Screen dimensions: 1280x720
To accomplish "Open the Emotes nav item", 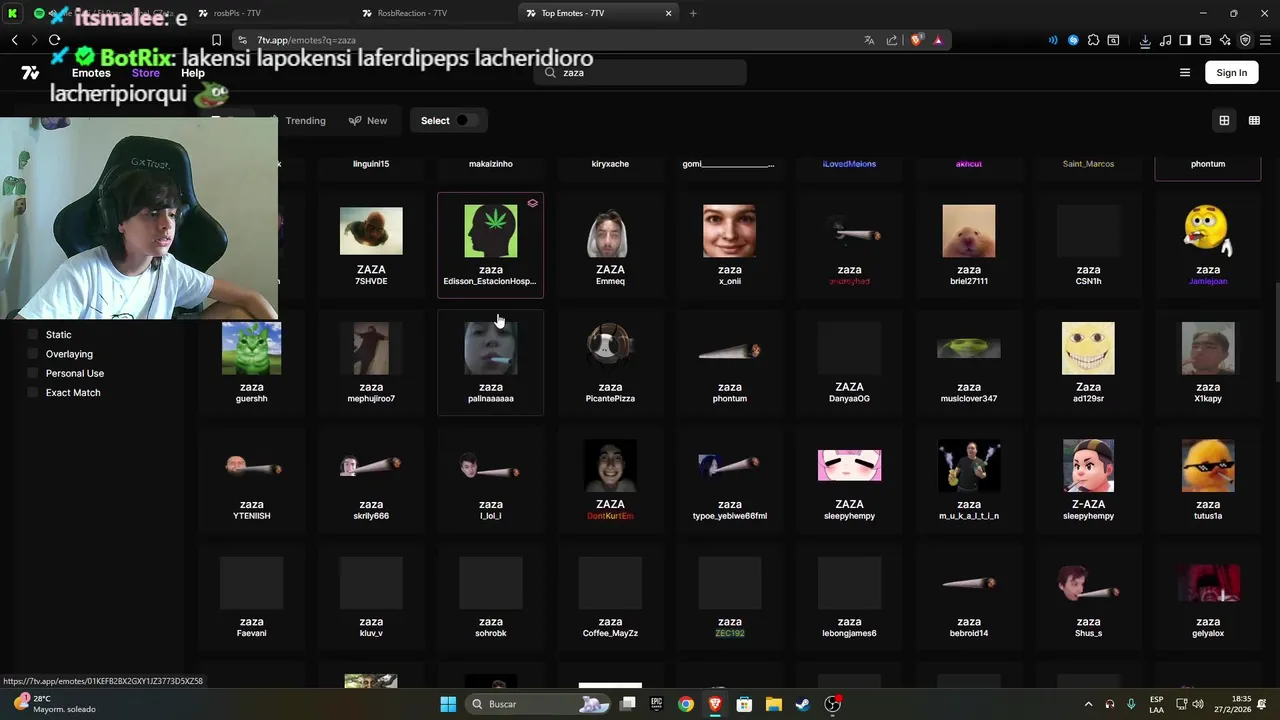I will (91, 73).
